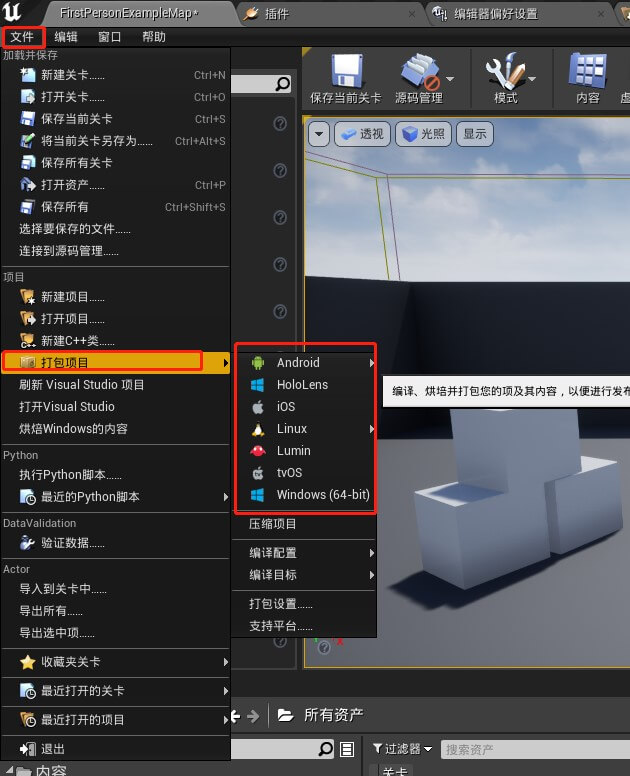Open 打包设置 from the submenu
Screen dimensions: 630x776
click(304, 604)
